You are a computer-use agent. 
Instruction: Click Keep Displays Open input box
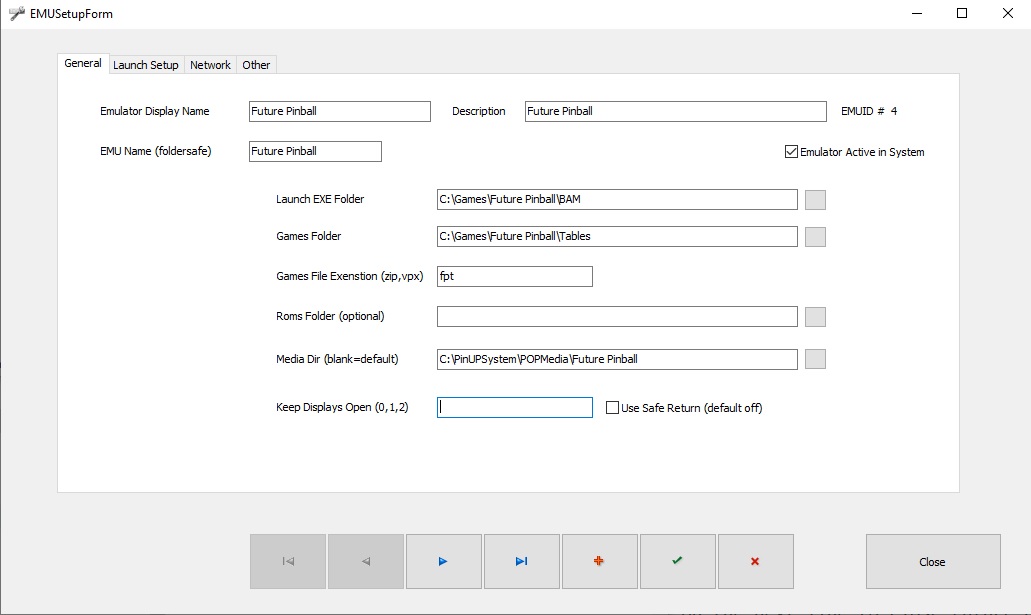514,407
